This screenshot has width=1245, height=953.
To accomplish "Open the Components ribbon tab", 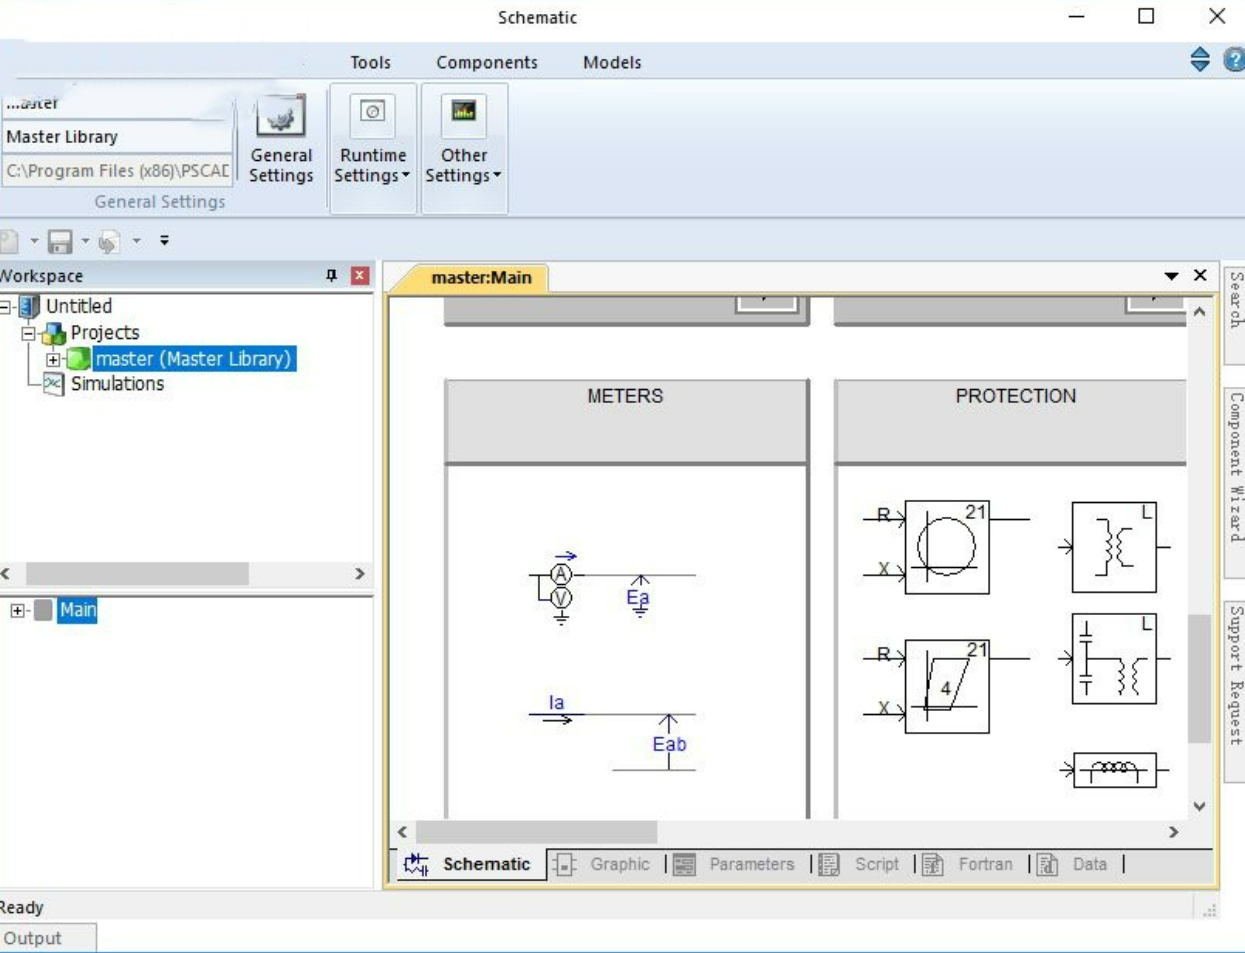I will pos(487,62).
